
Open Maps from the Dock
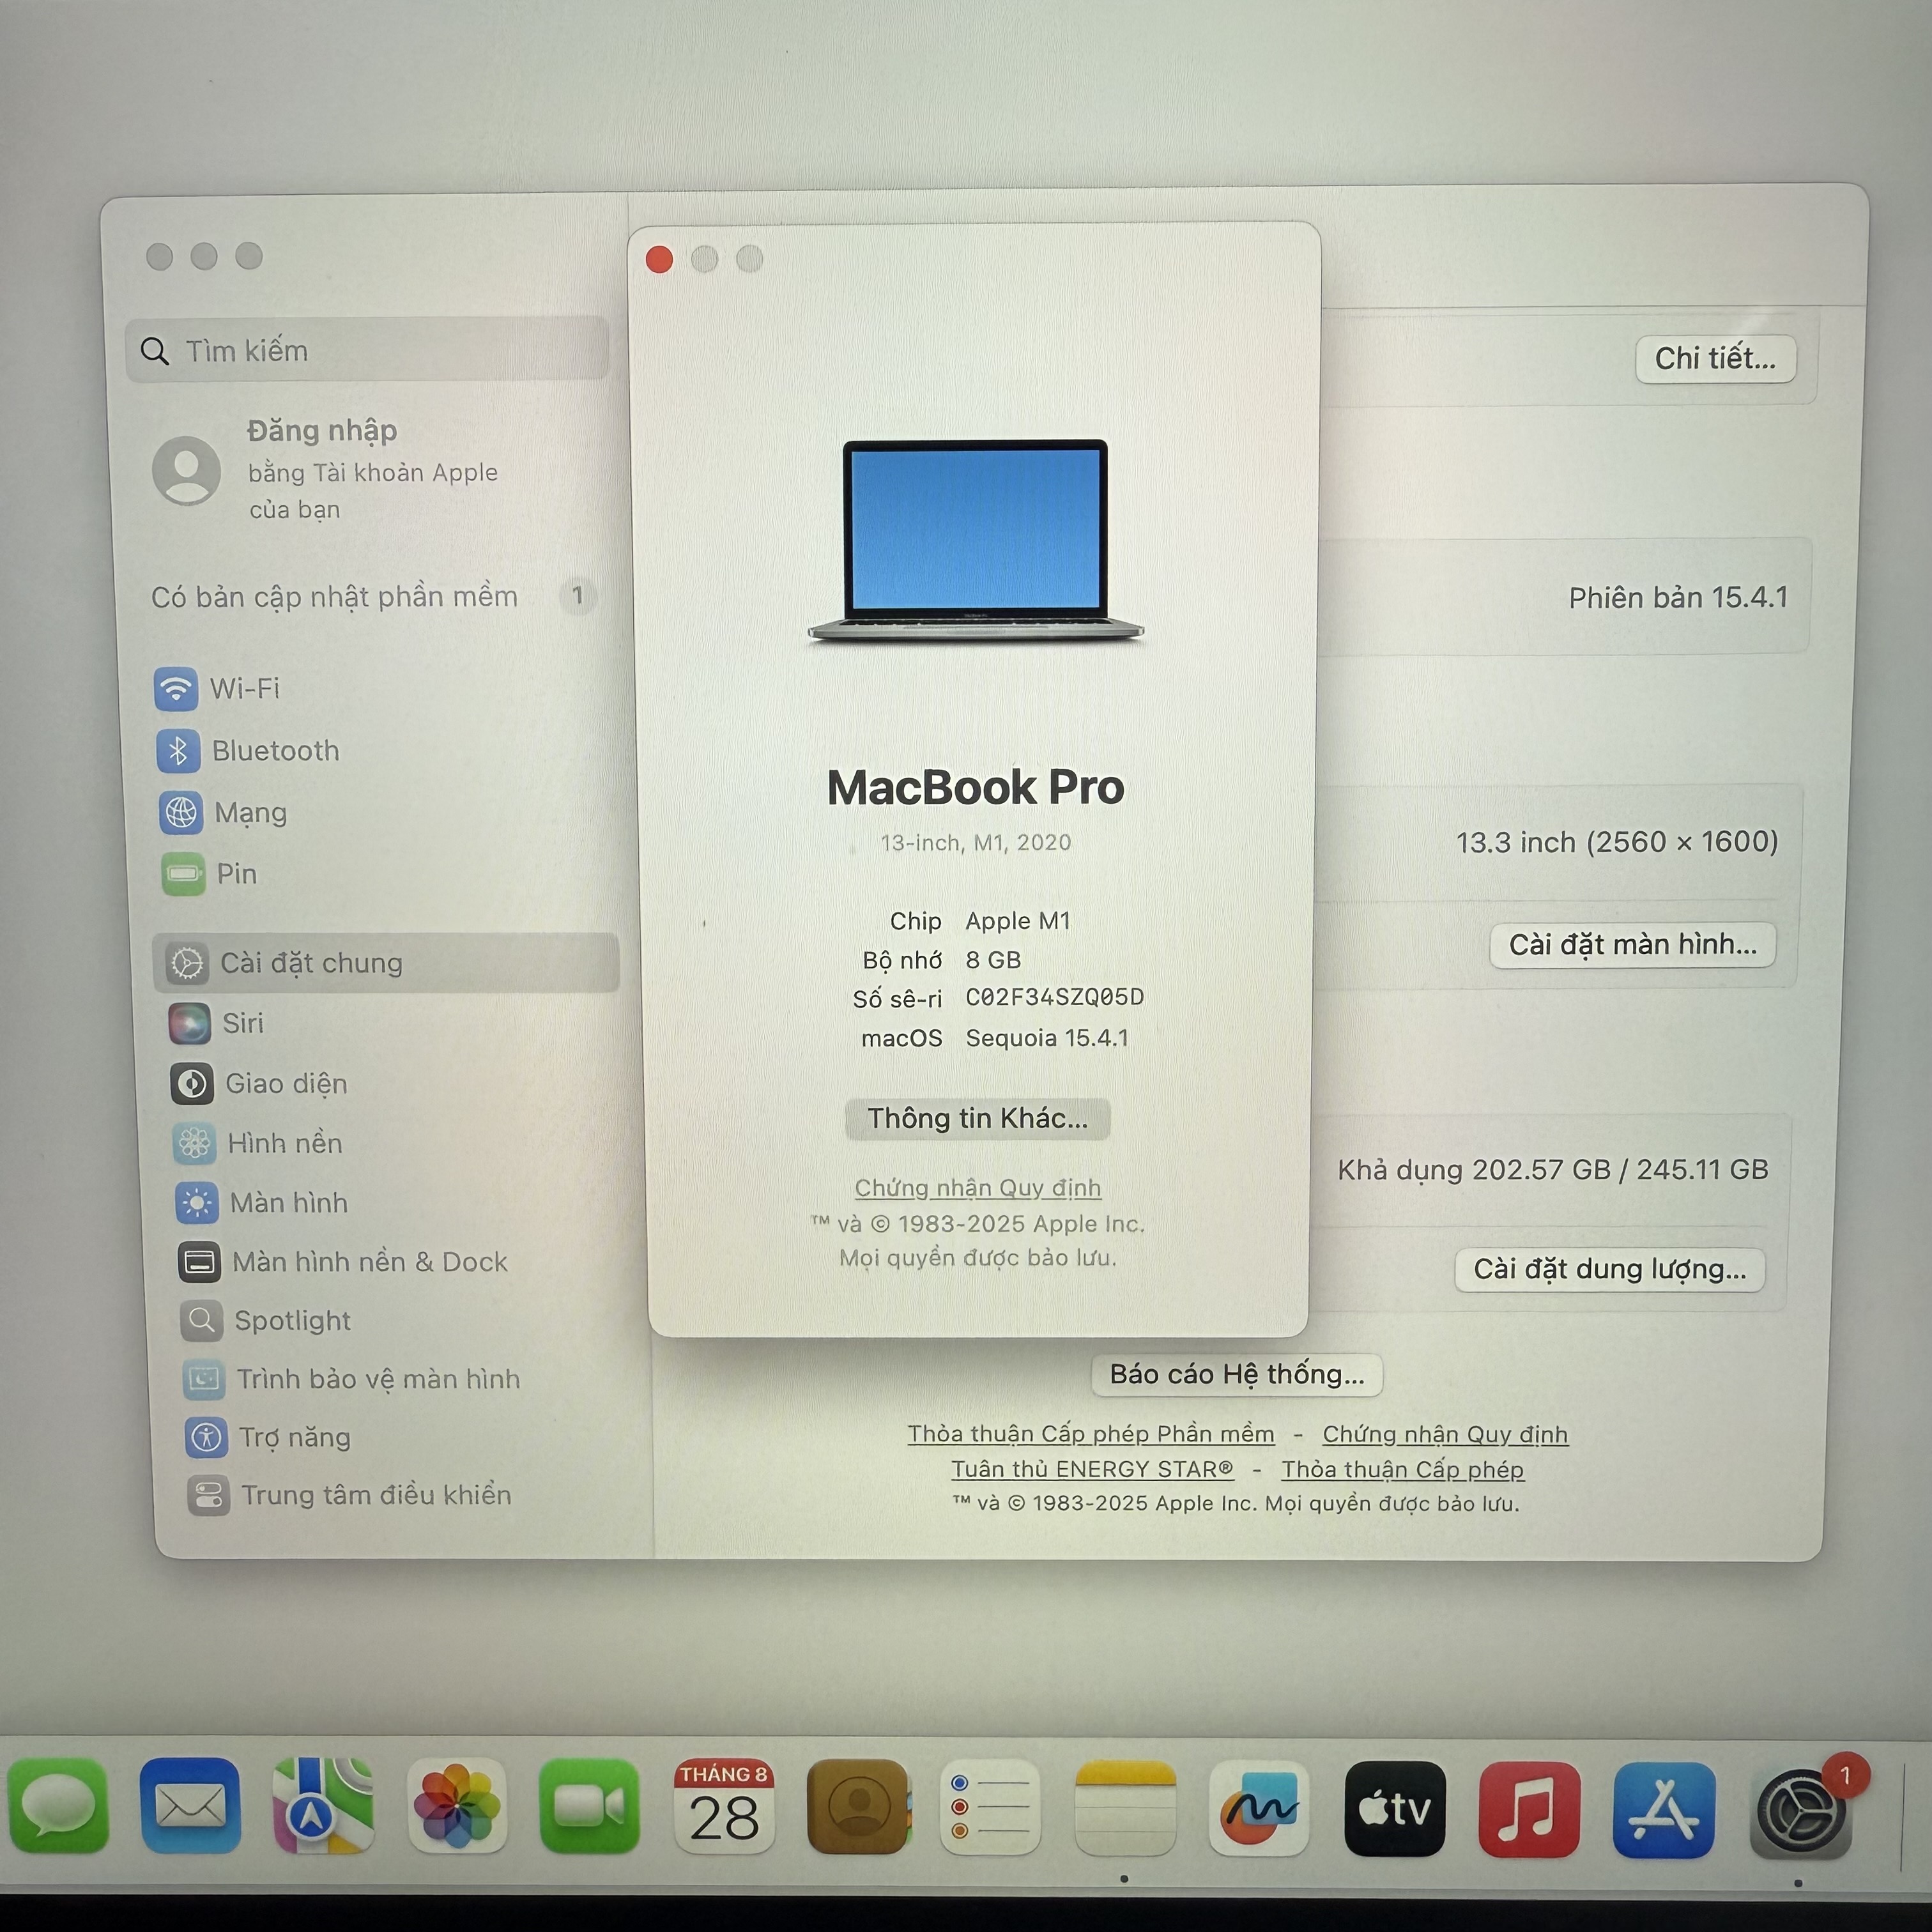click(323, 1806)
